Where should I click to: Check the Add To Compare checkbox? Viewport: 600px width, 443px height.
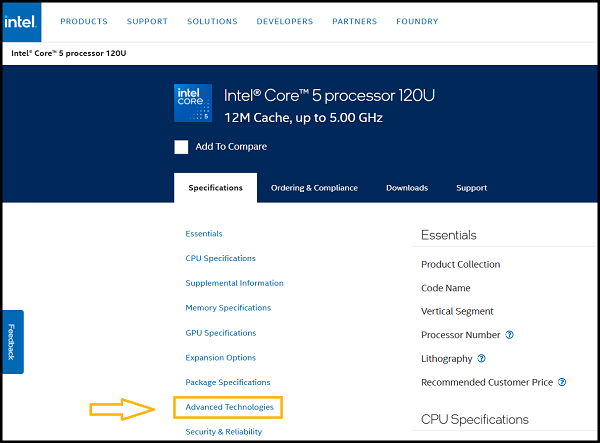click(x=181, y=147)
